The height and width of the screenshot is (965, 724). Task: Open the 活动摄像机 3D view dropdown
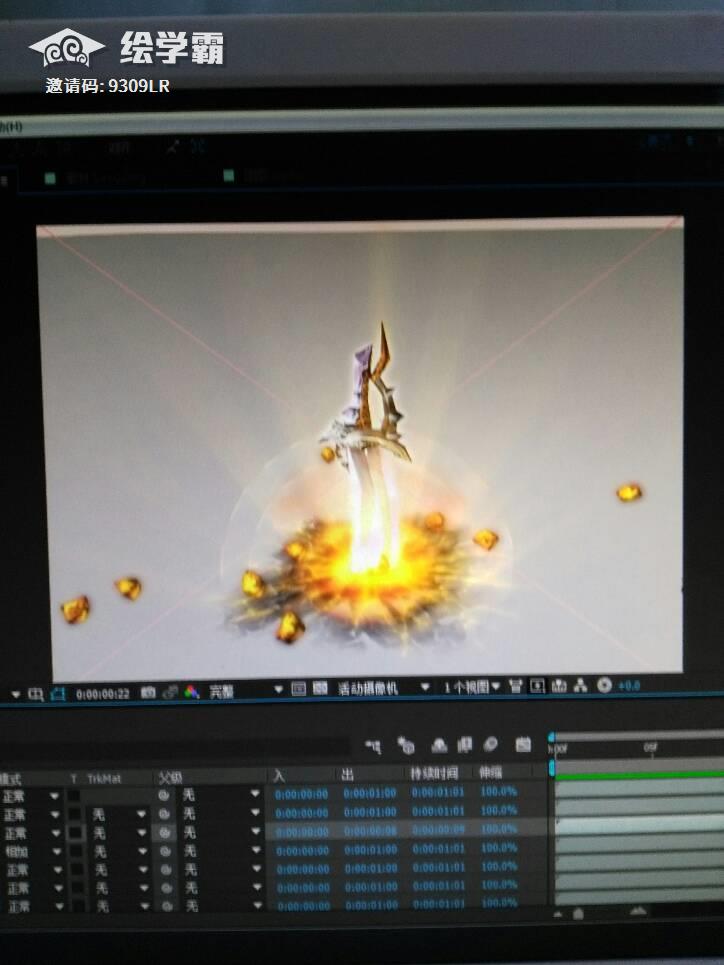(383, 688)
